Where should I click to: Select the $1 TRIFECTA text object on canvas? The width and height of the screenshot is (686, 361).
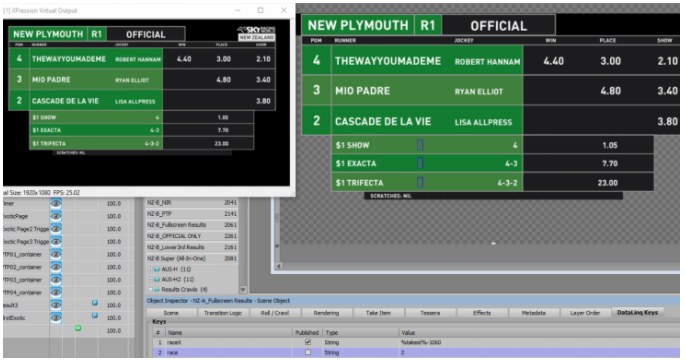tap(359, 183)
